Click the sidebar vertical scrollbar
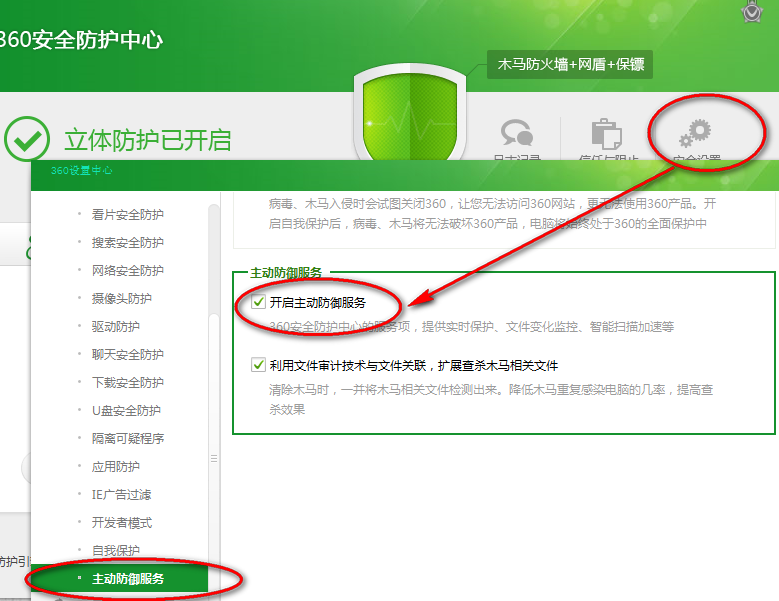The width and height of the screenshot is (779, 601). click(213, 400)
